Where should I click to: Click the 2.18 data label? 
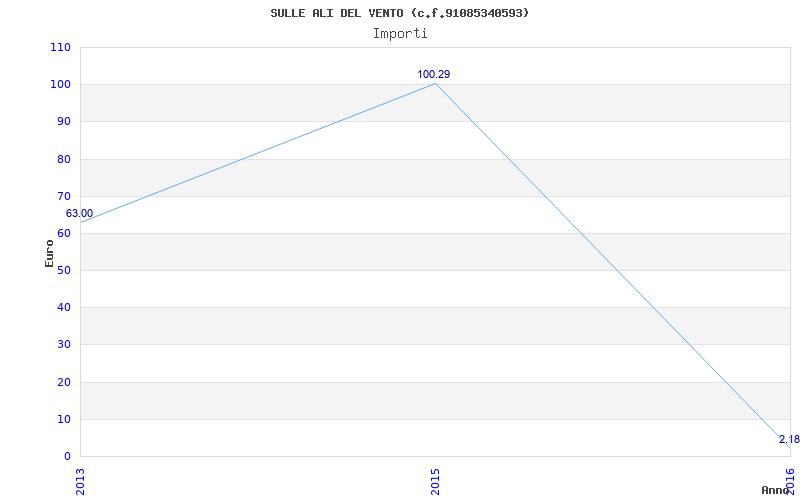[789, 439]
